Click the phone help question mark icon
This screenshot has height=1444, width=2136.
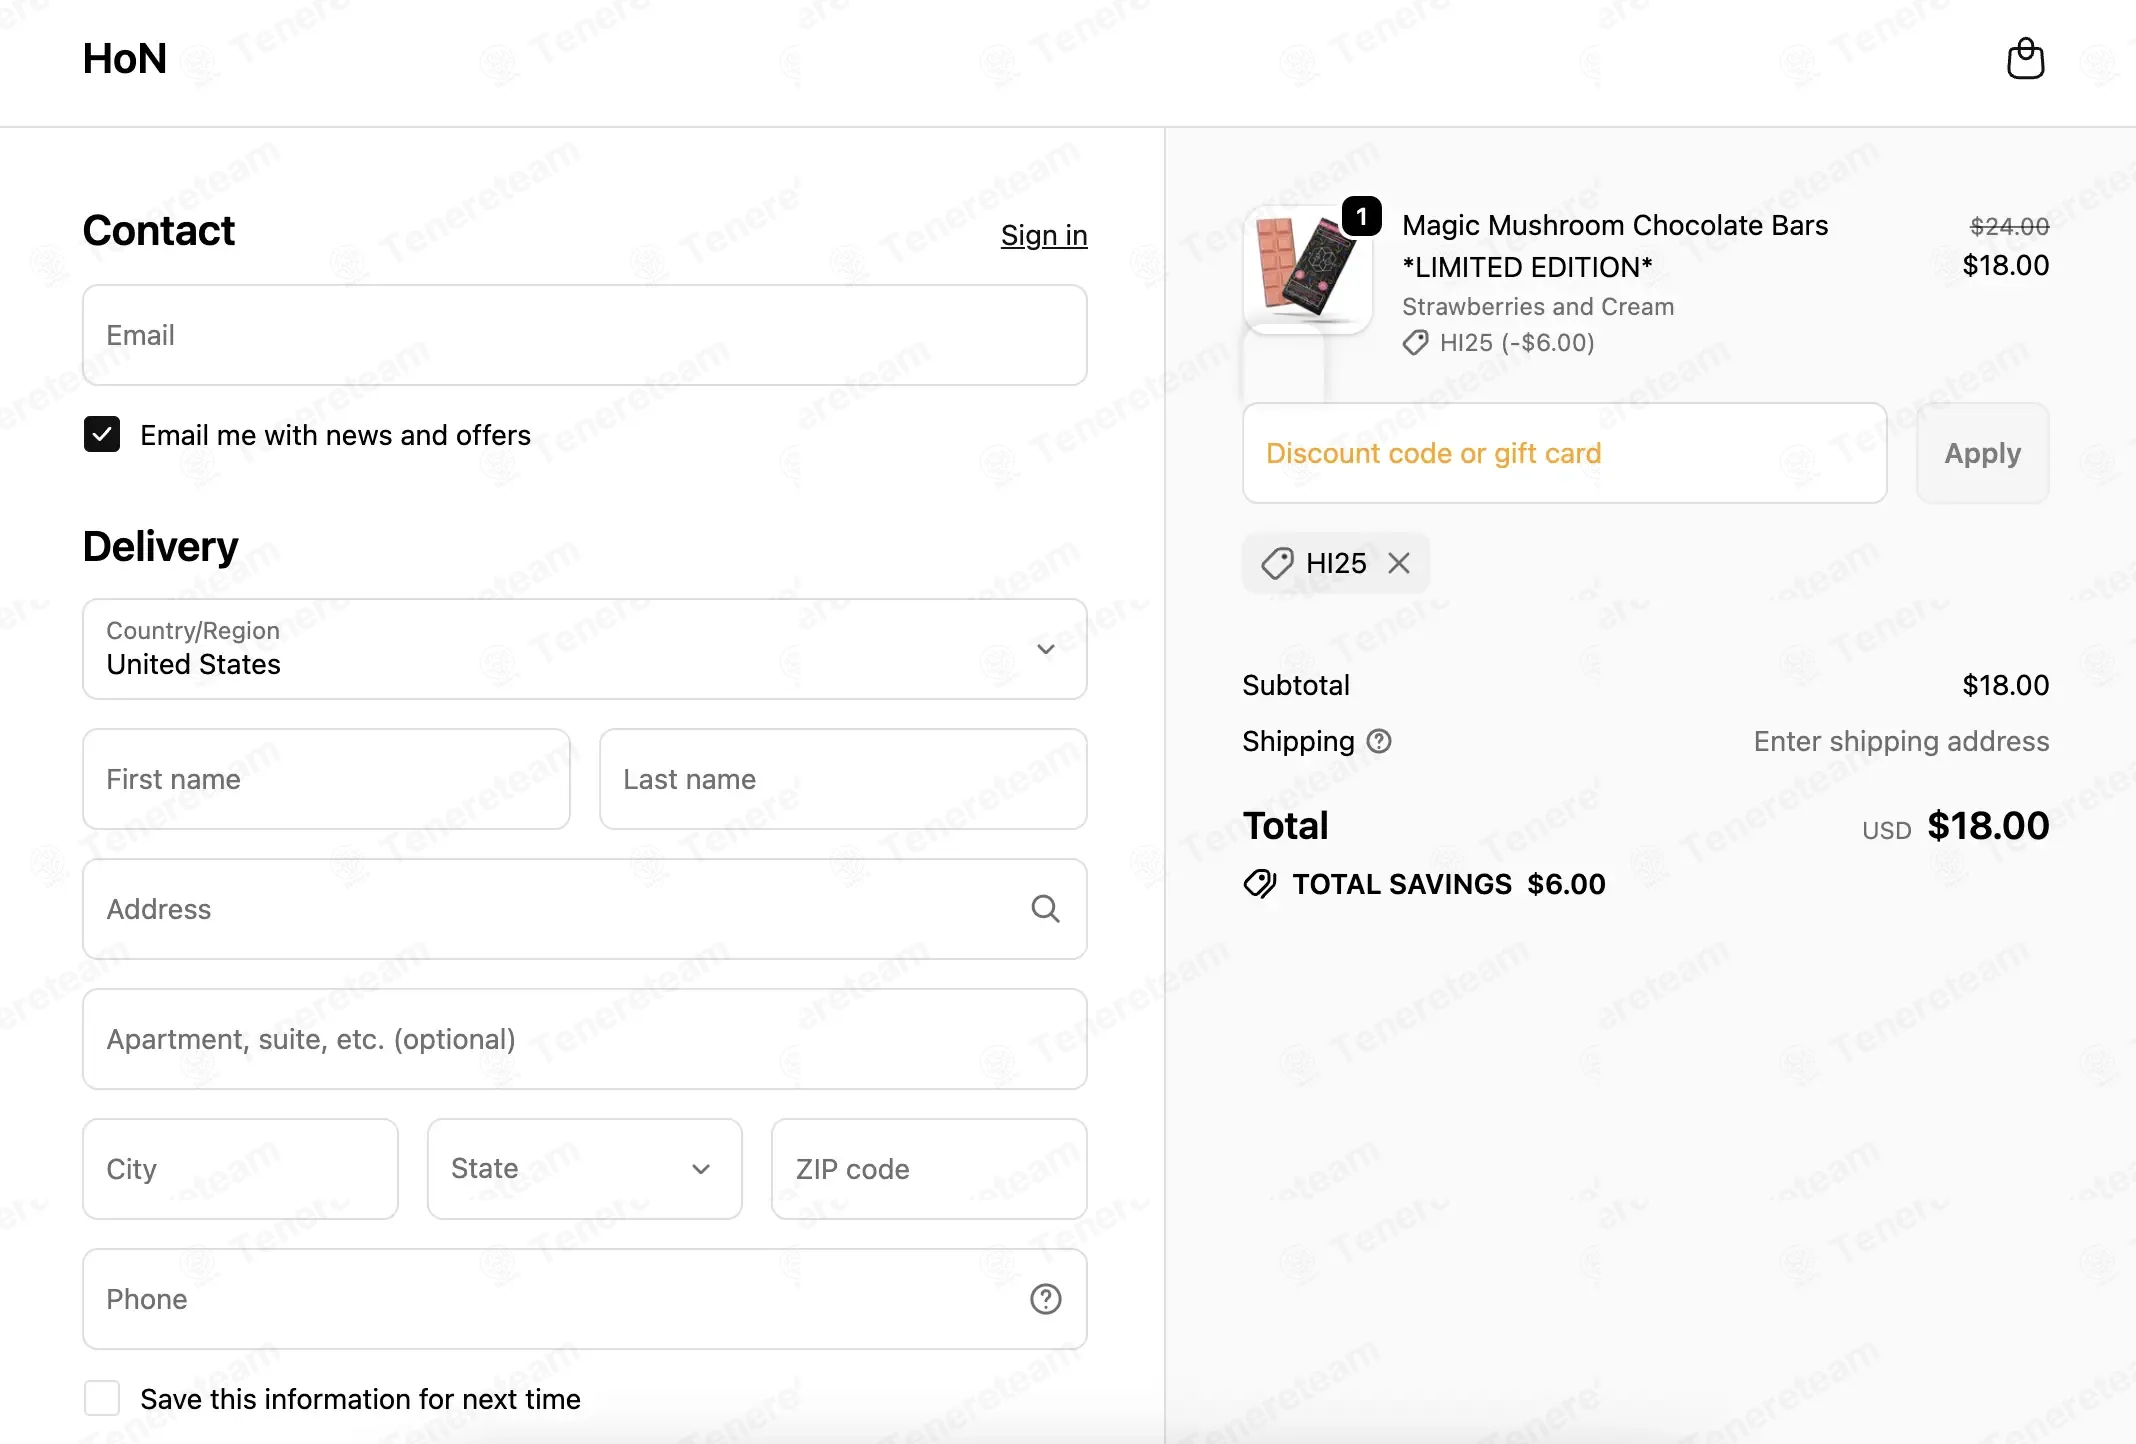click(1045, 1299)
